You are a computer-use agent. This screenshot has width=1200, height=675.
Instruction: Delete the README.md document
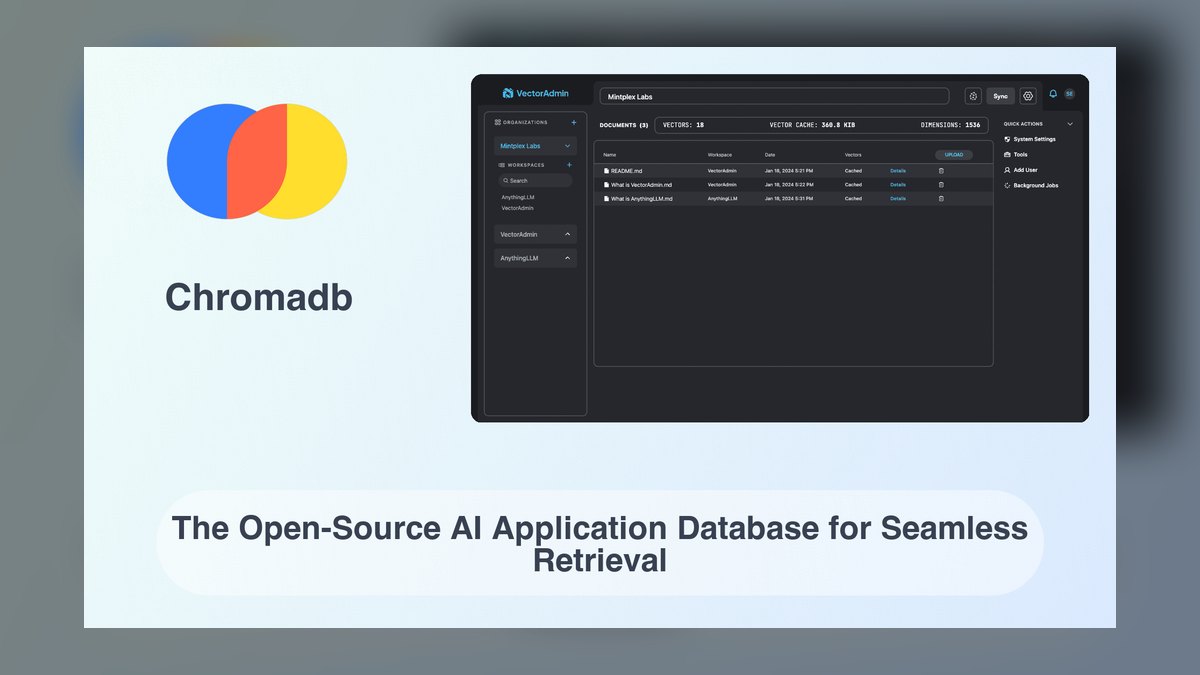click(x=941, y=171)
